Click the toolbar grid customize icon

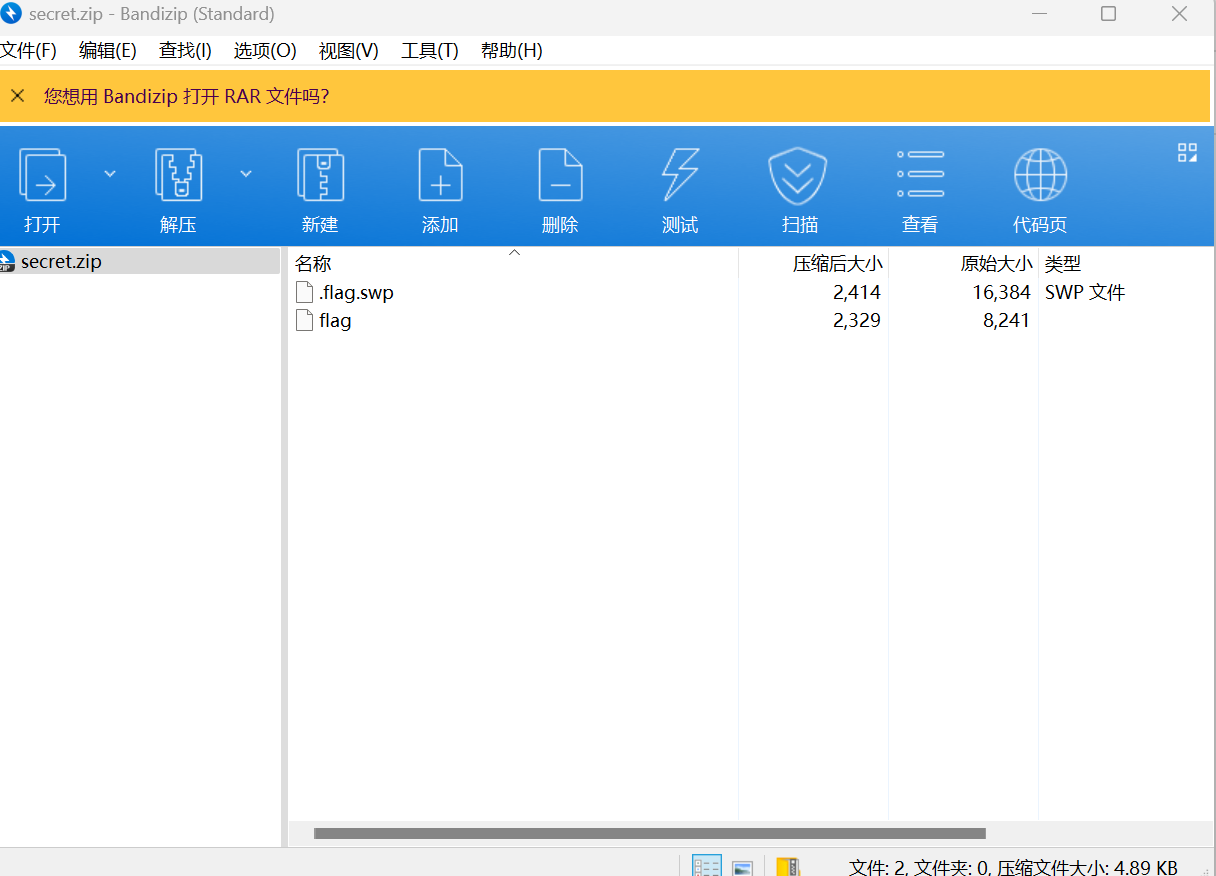(1187, 152)
